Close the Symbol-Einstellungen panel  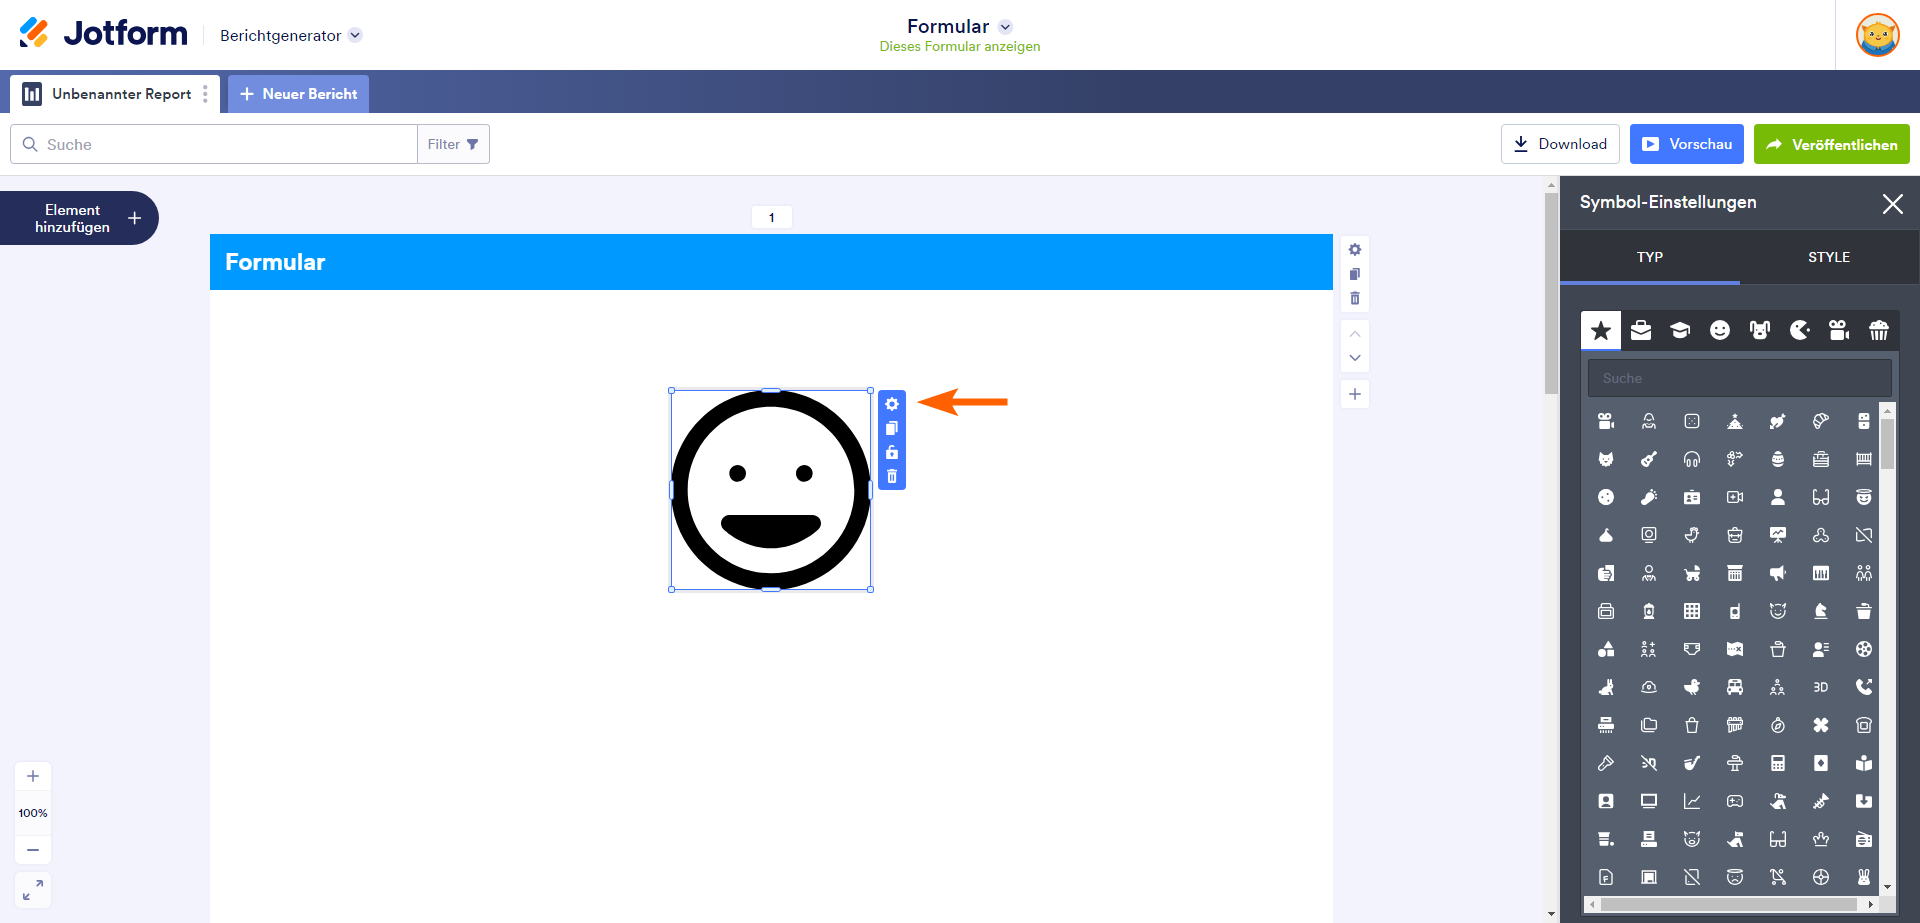pos(1892,204)
